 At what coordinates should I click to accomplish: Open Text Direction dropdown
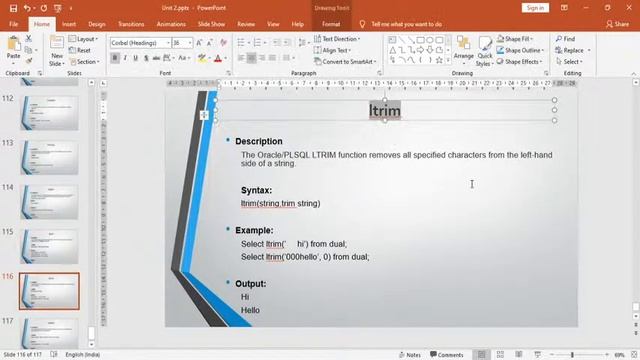(337, 39)
